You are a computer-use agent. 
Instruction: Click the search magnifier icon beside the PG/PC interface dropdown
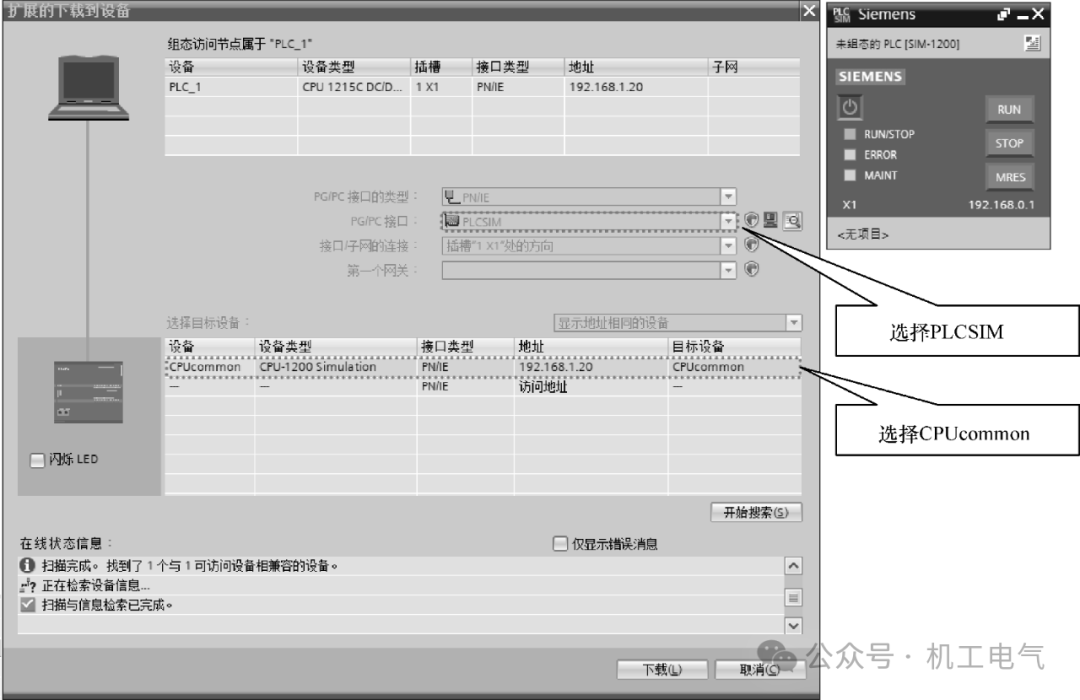coord(793,220)
